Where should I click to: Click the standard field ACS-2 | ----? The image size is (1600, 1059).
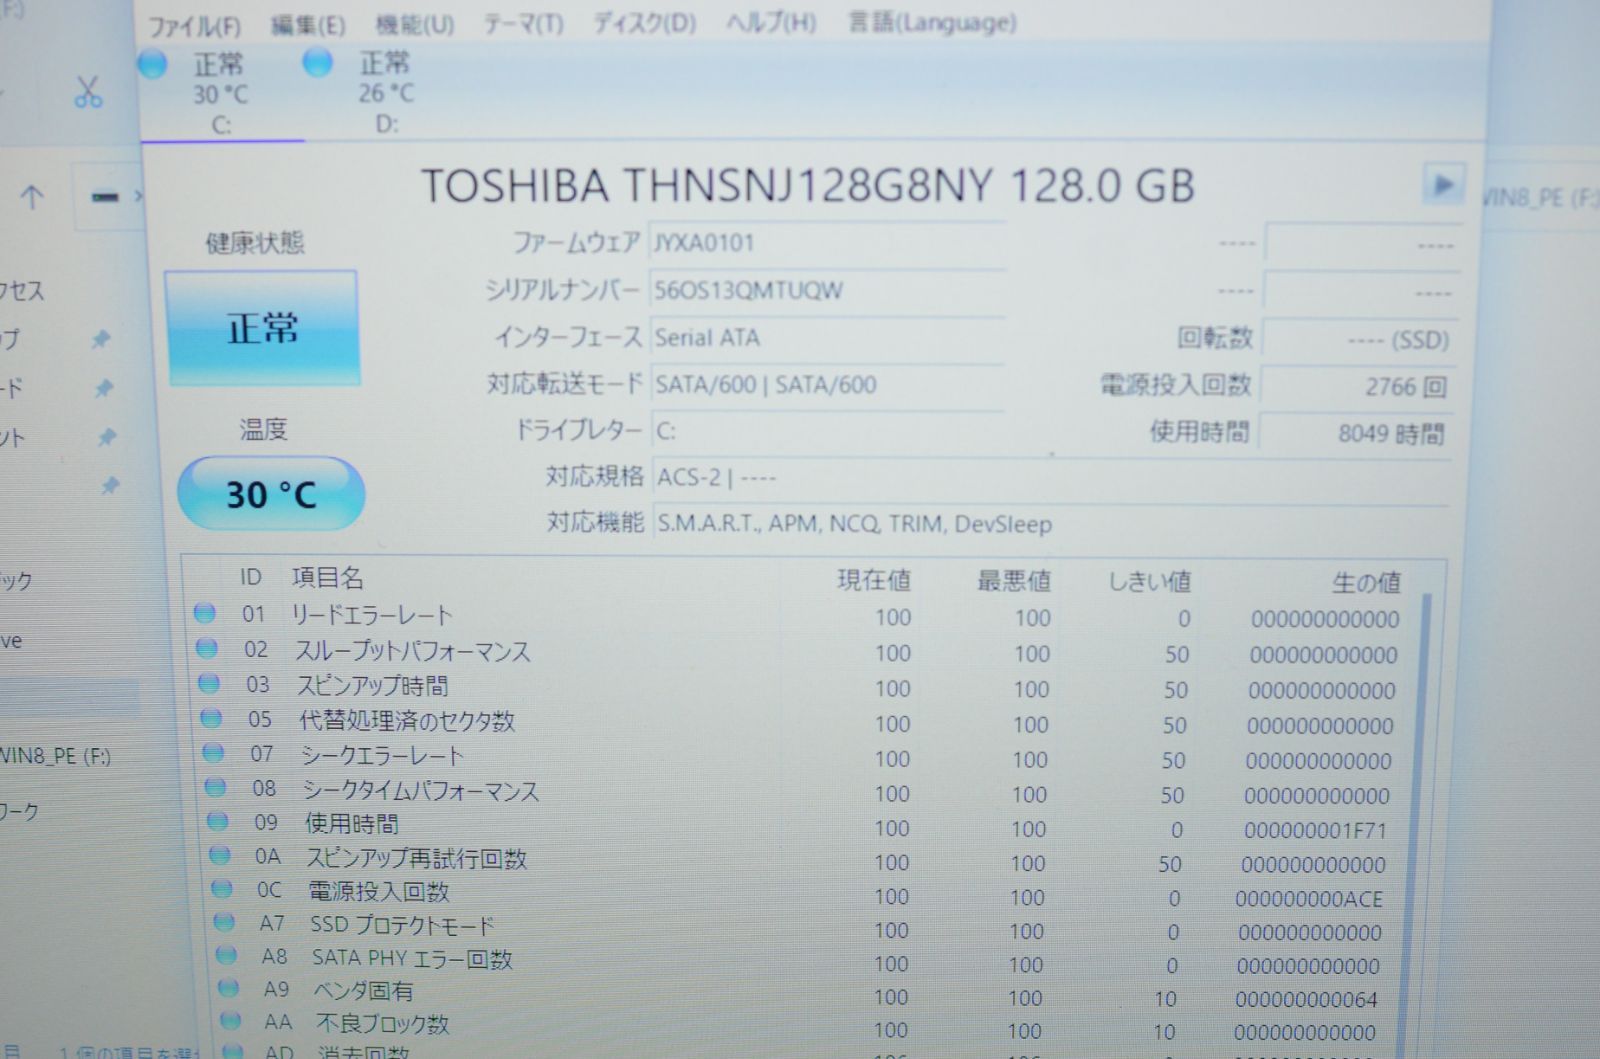[1050, 478]
